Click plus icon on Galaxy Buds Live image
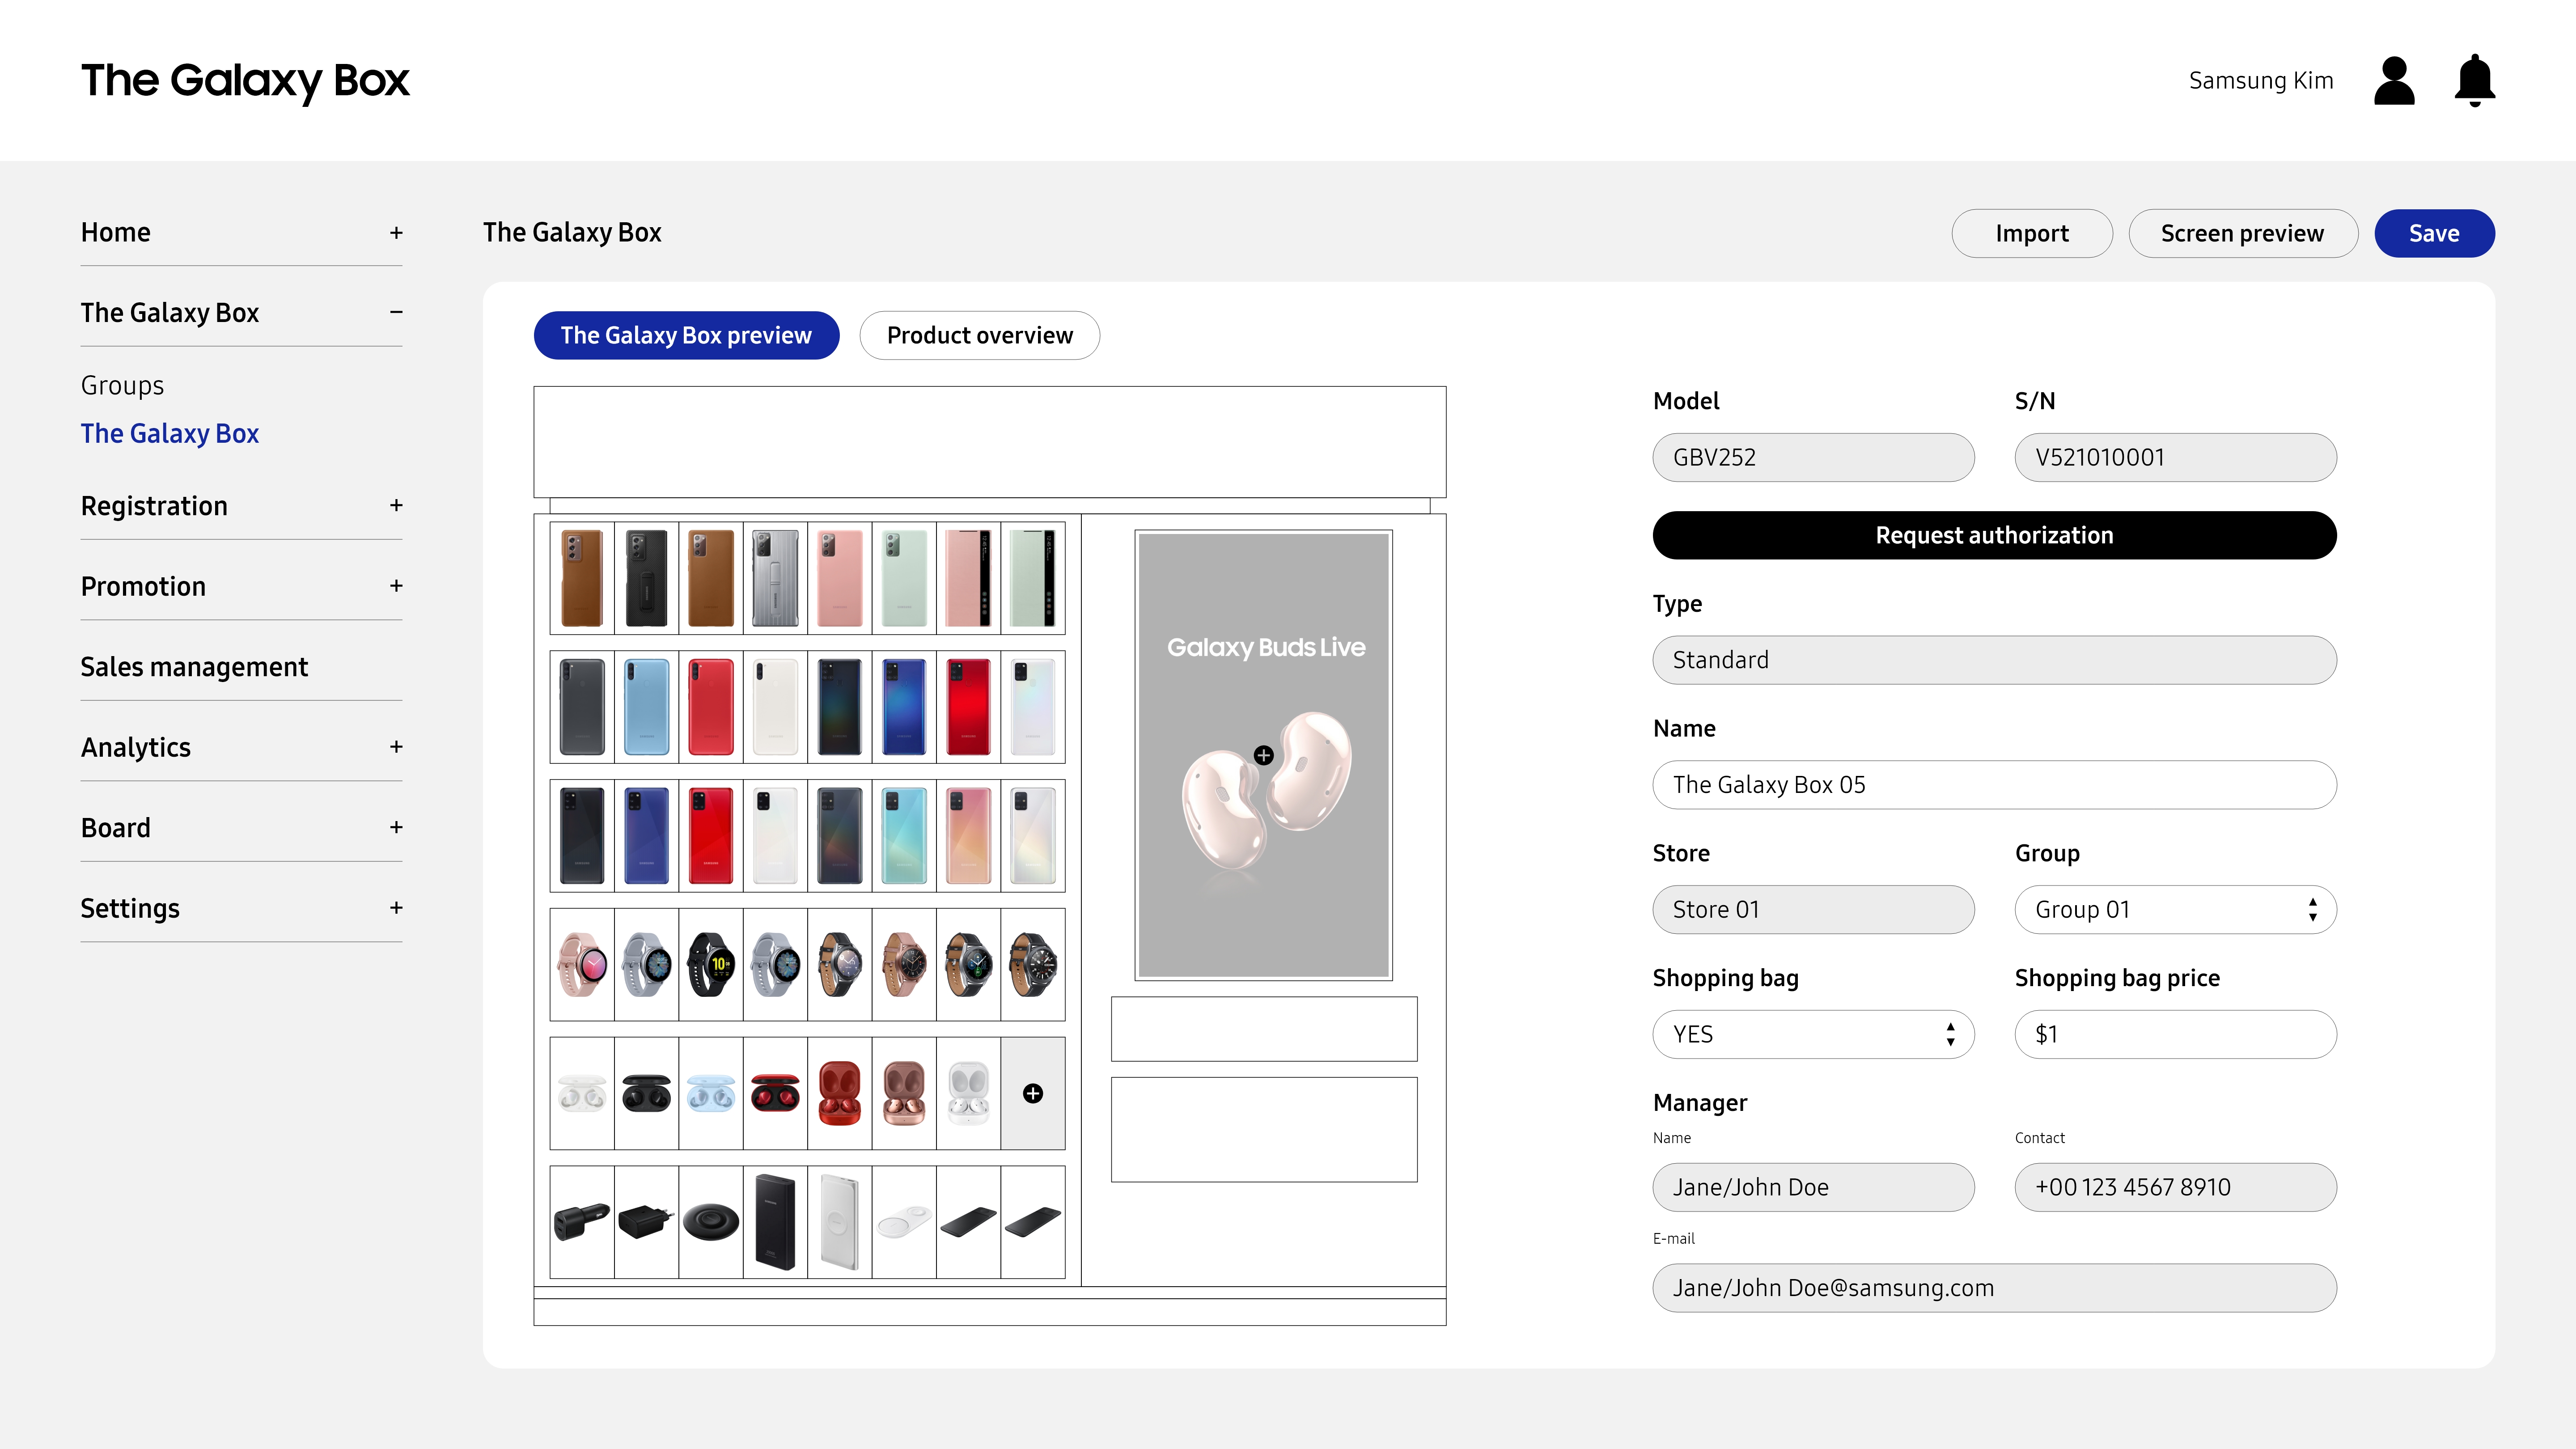 pyautogui.click(x=1264, y=755)
